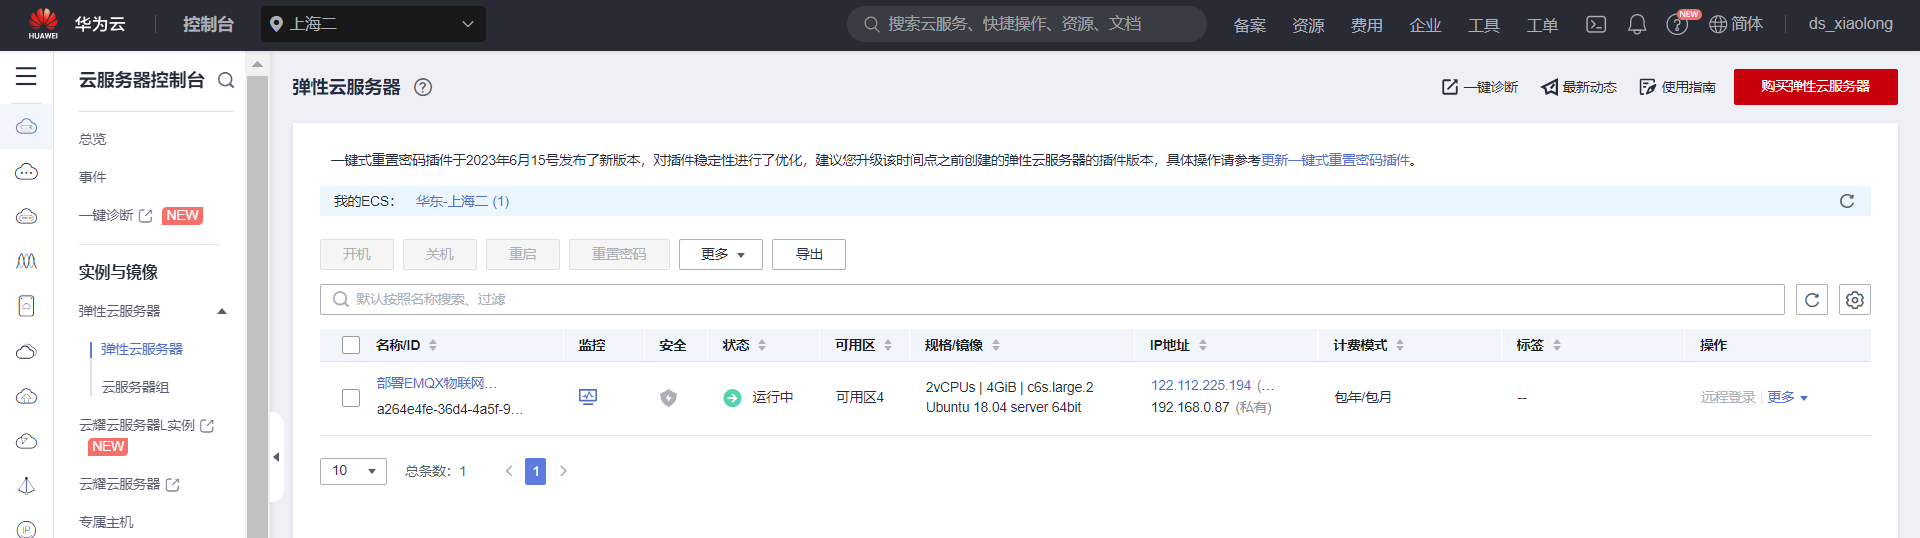
Task: Change page size dropdown showing 10
Action: point(353,471)
